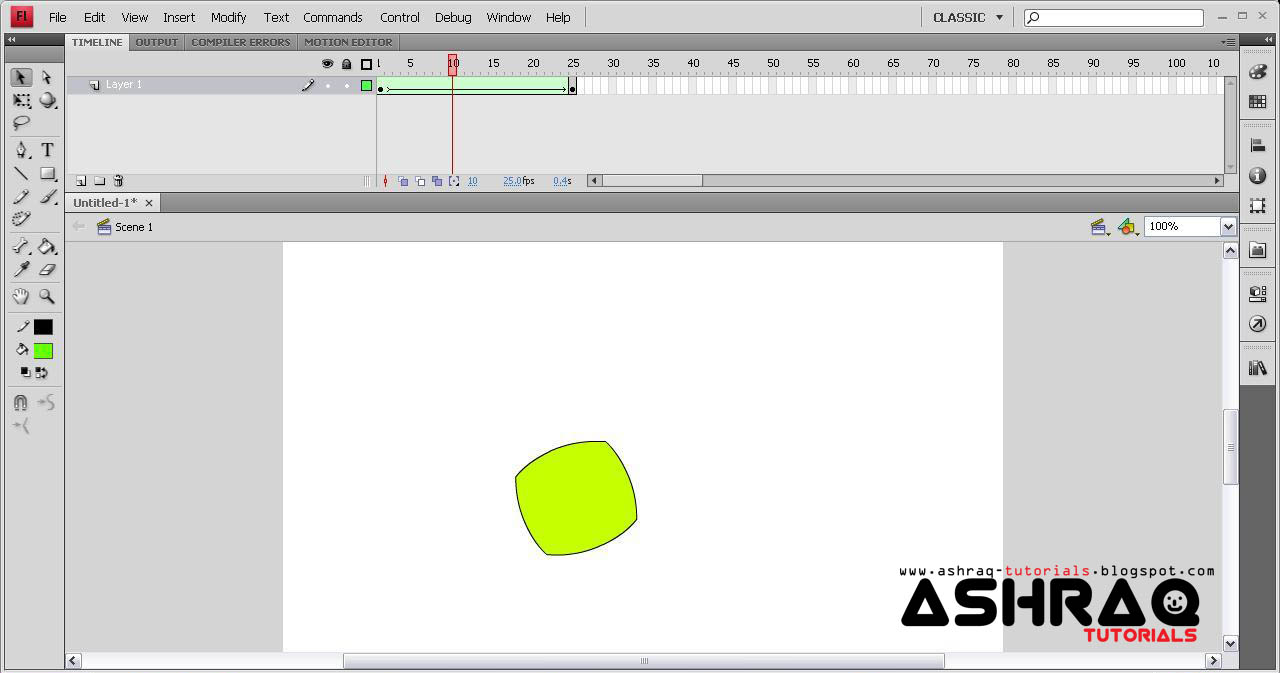Switch to the MOTION EDITOR tab
1280x673 pixels.
coord(348,42)
